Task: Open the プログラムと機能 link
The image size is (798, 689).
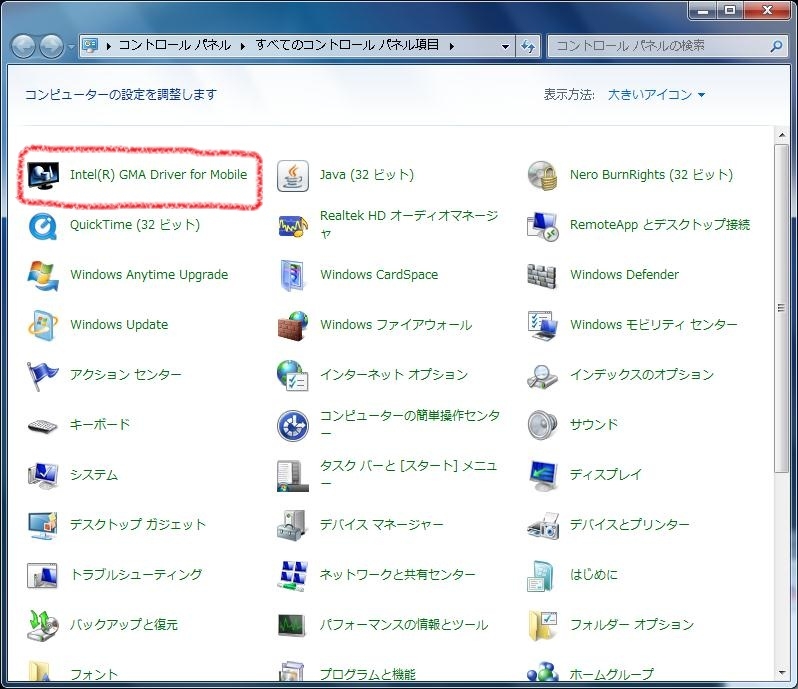Action: tap(367, 674)
